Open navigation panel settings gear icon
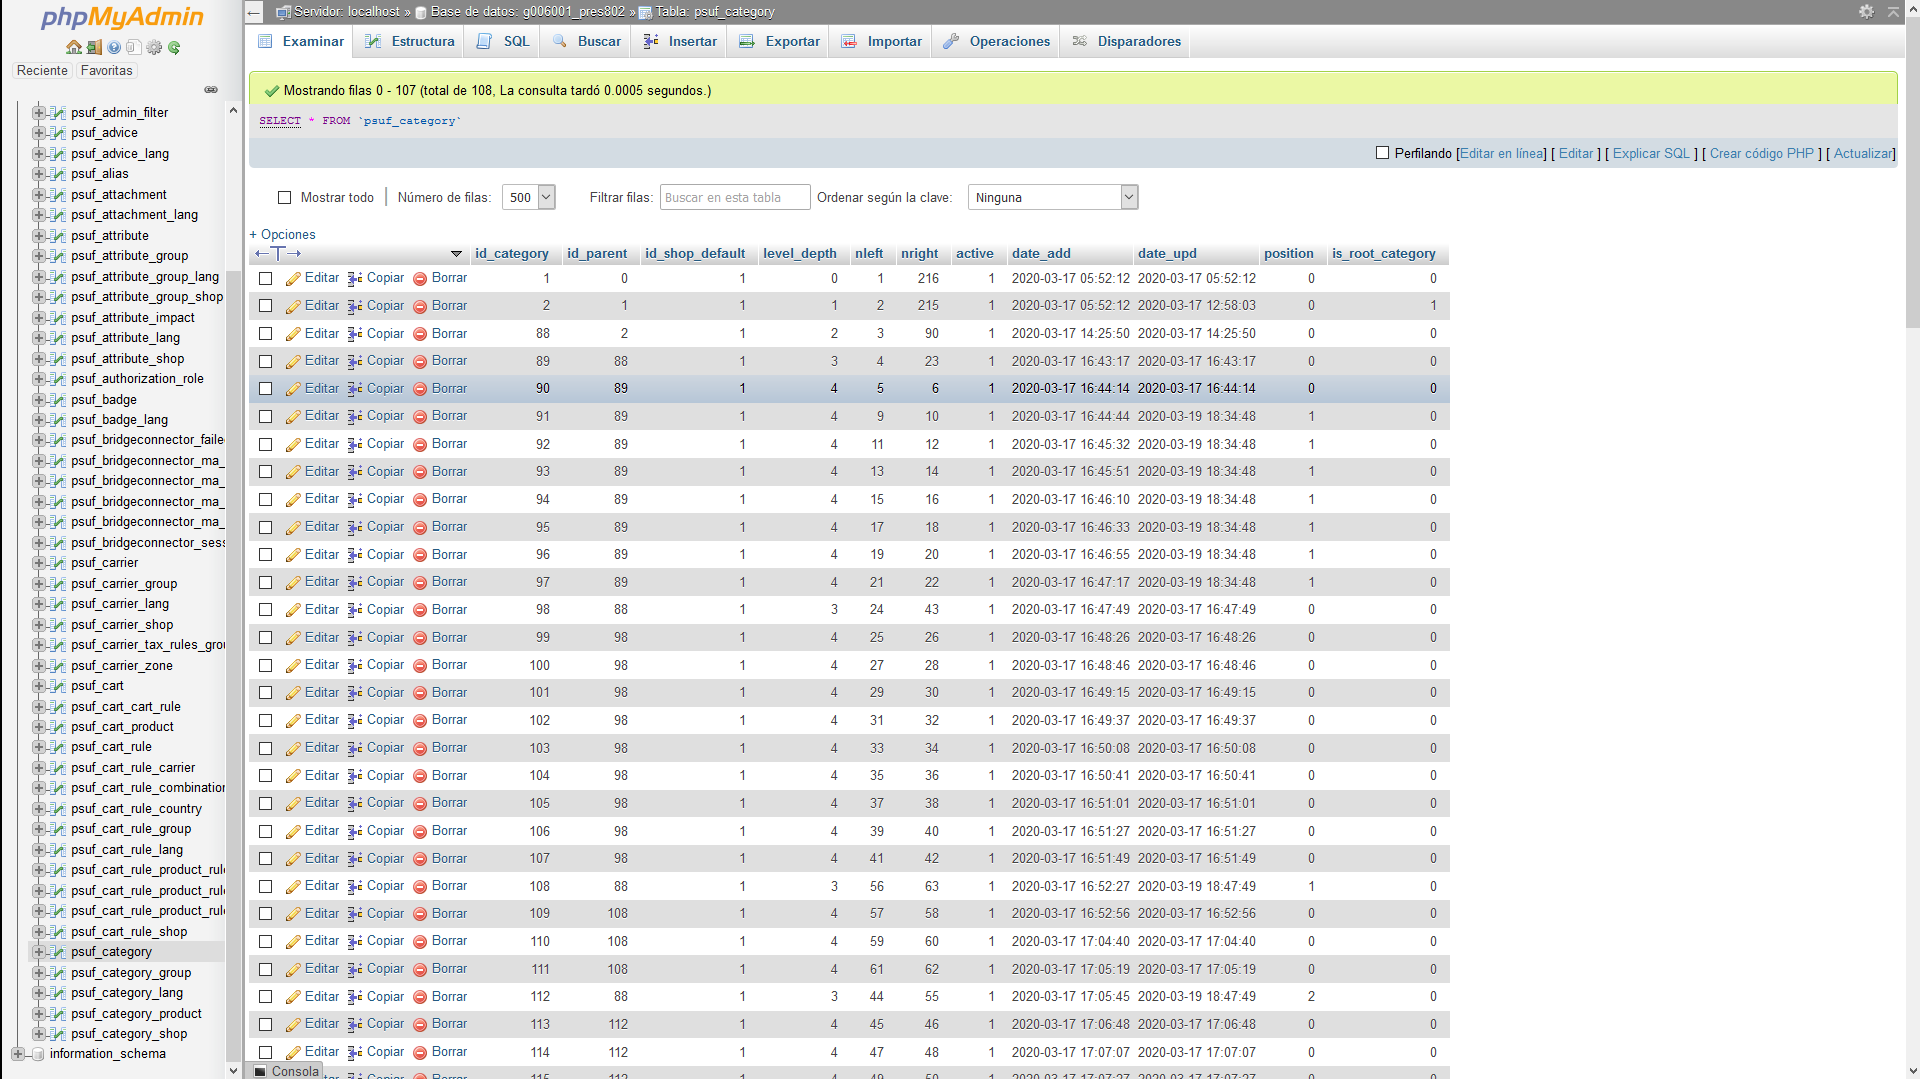Image resolution: width=1920 pixels, height=1087 pixels. point(154,47)
